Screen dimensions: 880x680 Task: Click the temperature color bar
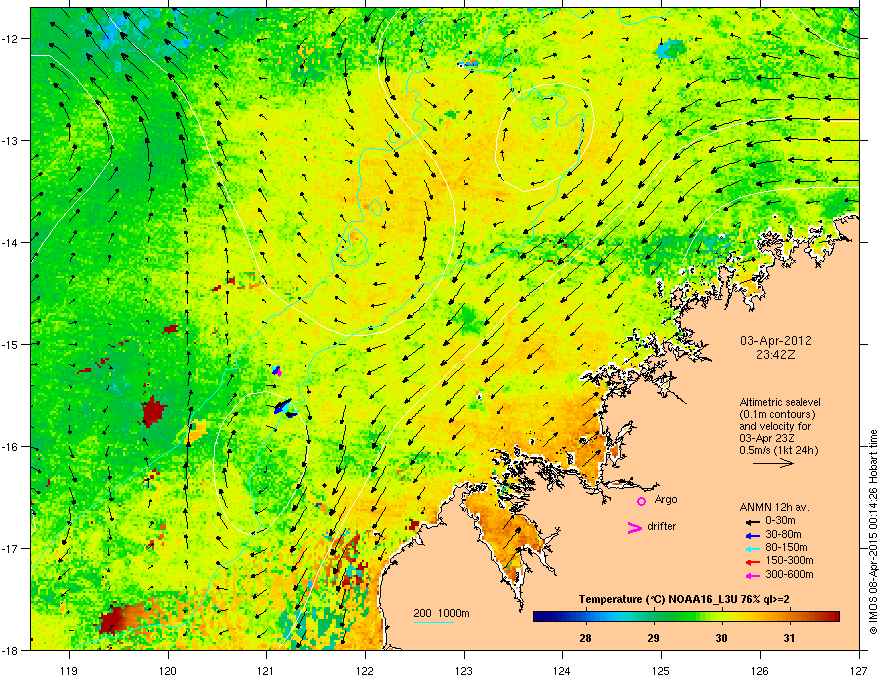(x=686, y=617)
